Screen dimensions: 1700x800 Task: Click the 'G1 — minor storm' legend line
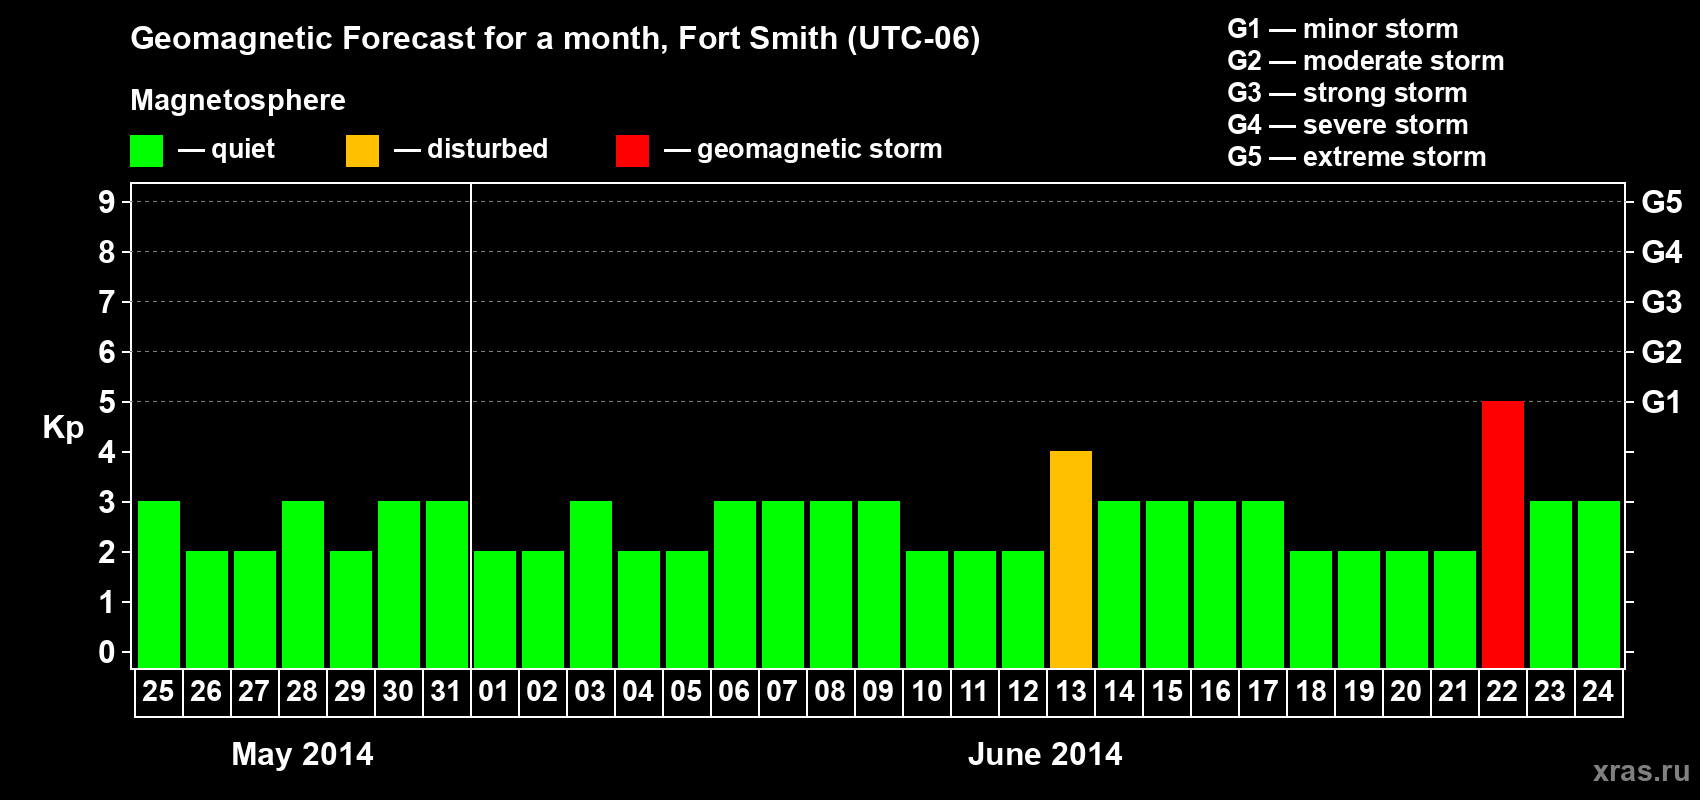[x=1342, y=29]
